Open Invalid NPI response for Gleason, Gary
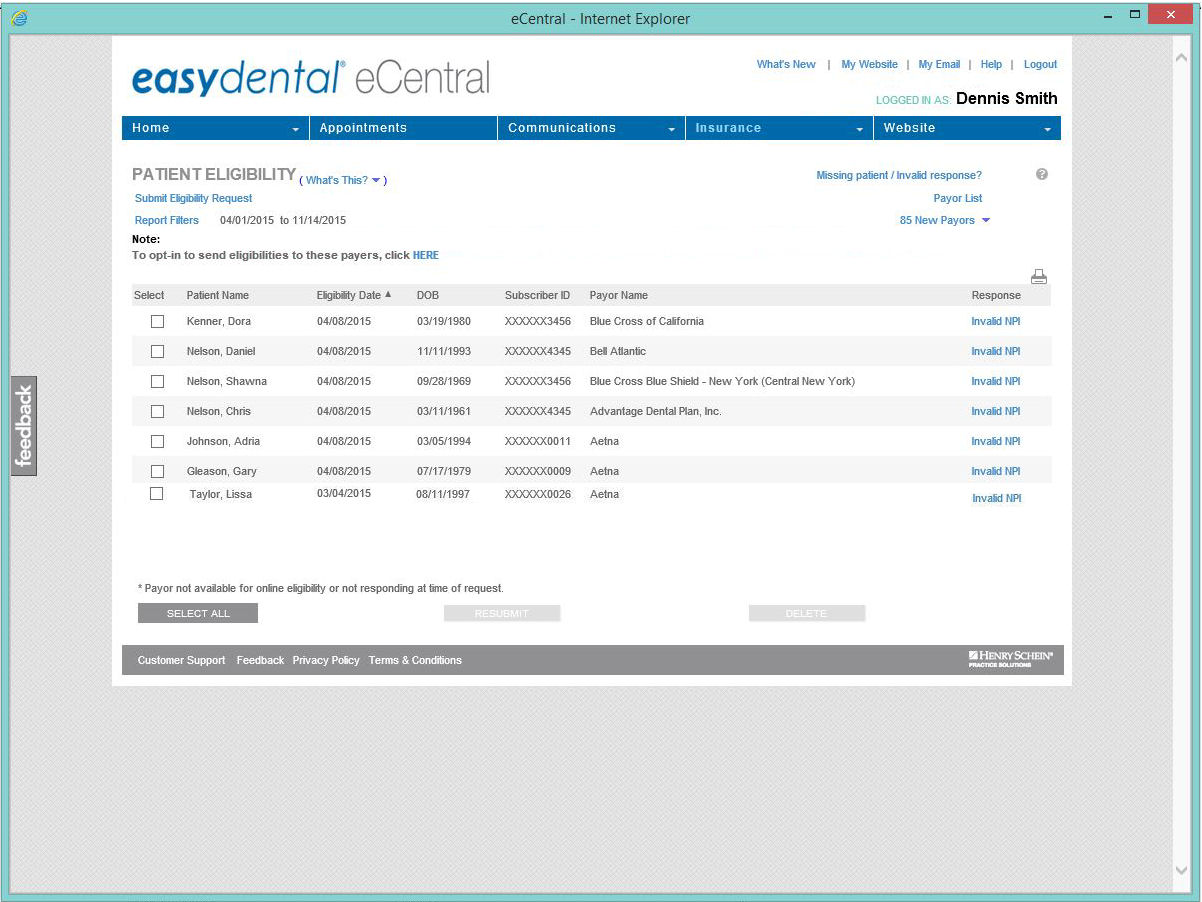The width and height of the screenshot is (1202, 902). [x=996, y=472]
